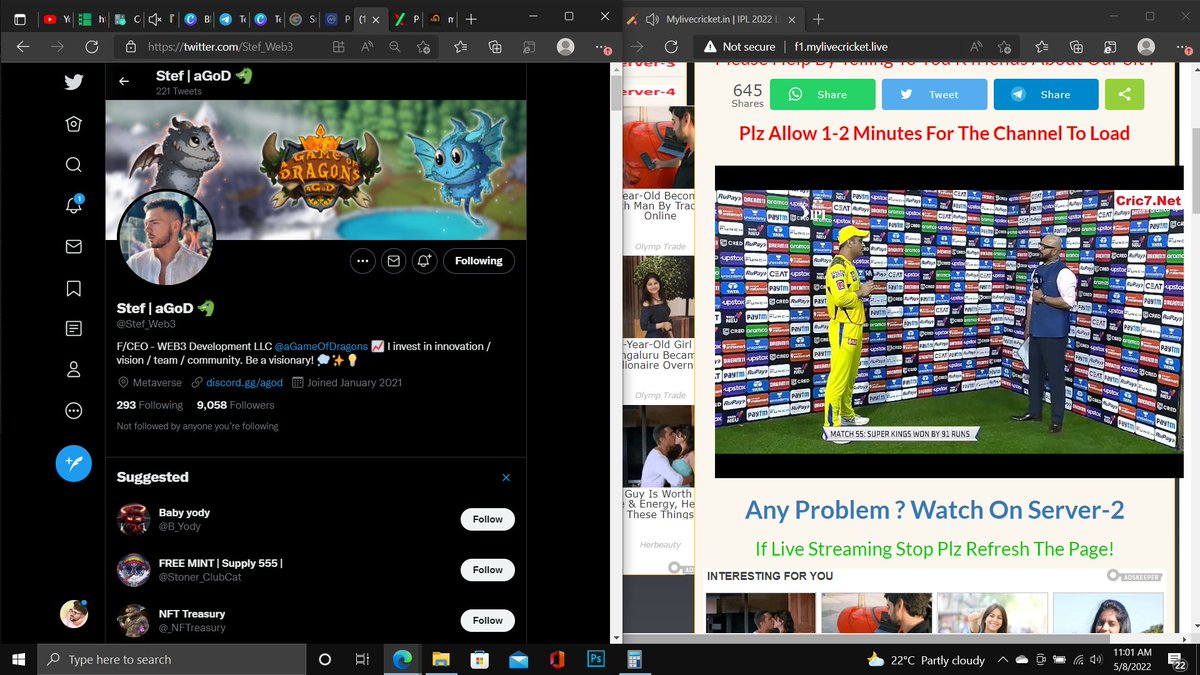Screen dimensions: 1200x675
Task: Open Photoshop from the taskbar
Action: (x=594, y=659)
